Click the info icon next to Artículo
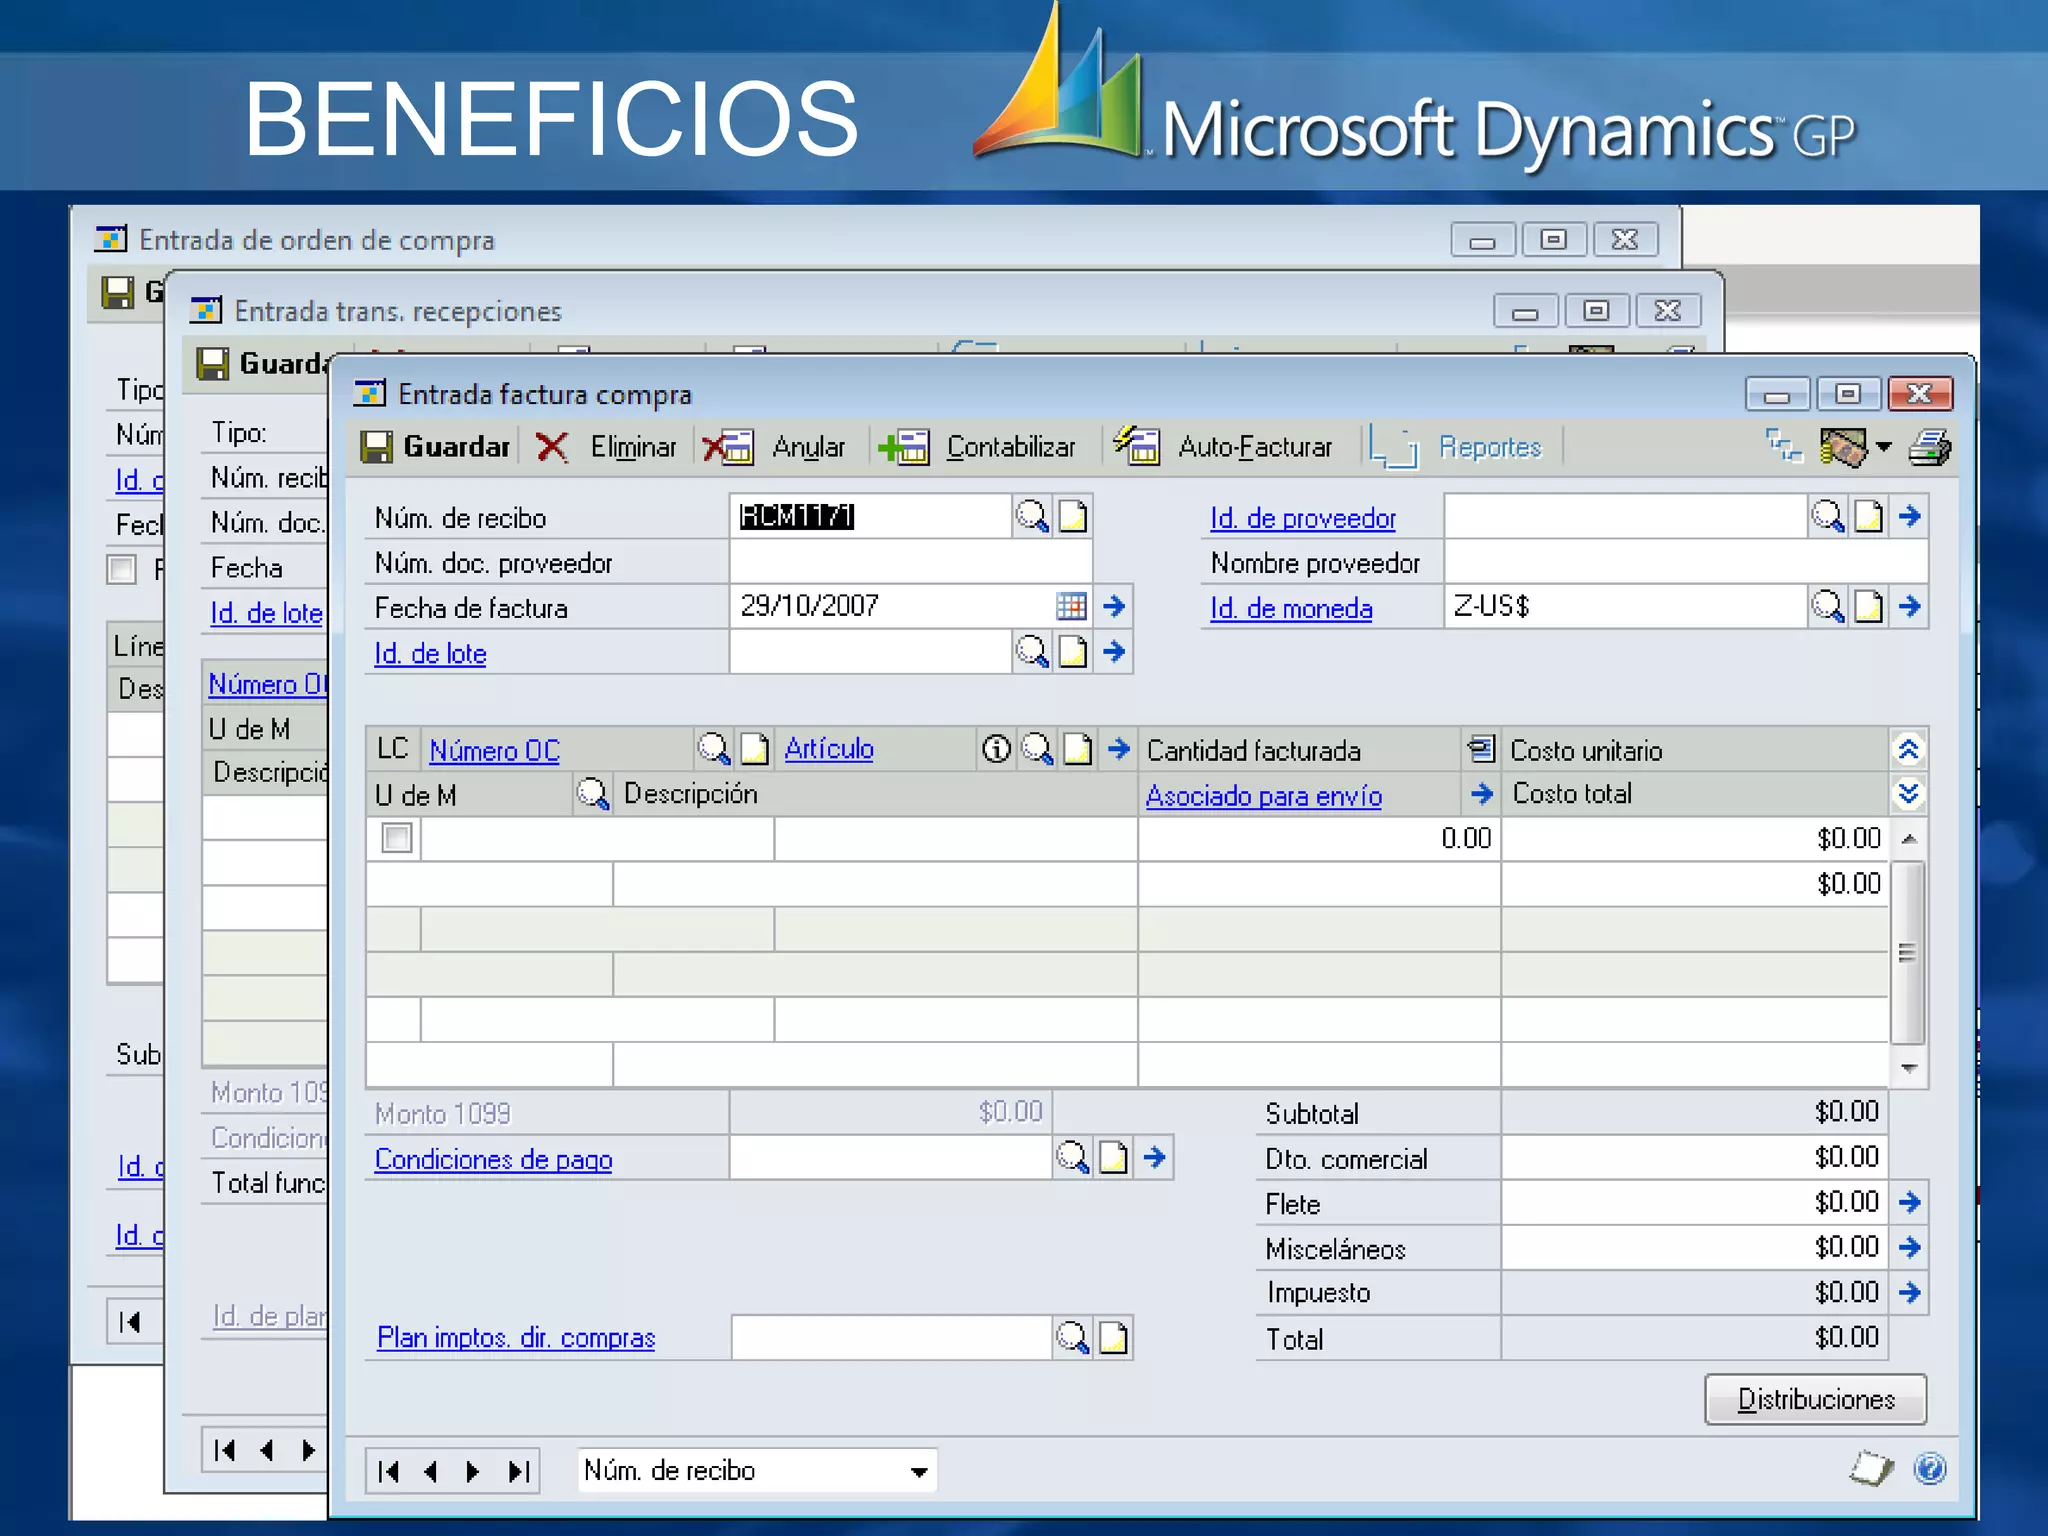 [x=996, y=748]
